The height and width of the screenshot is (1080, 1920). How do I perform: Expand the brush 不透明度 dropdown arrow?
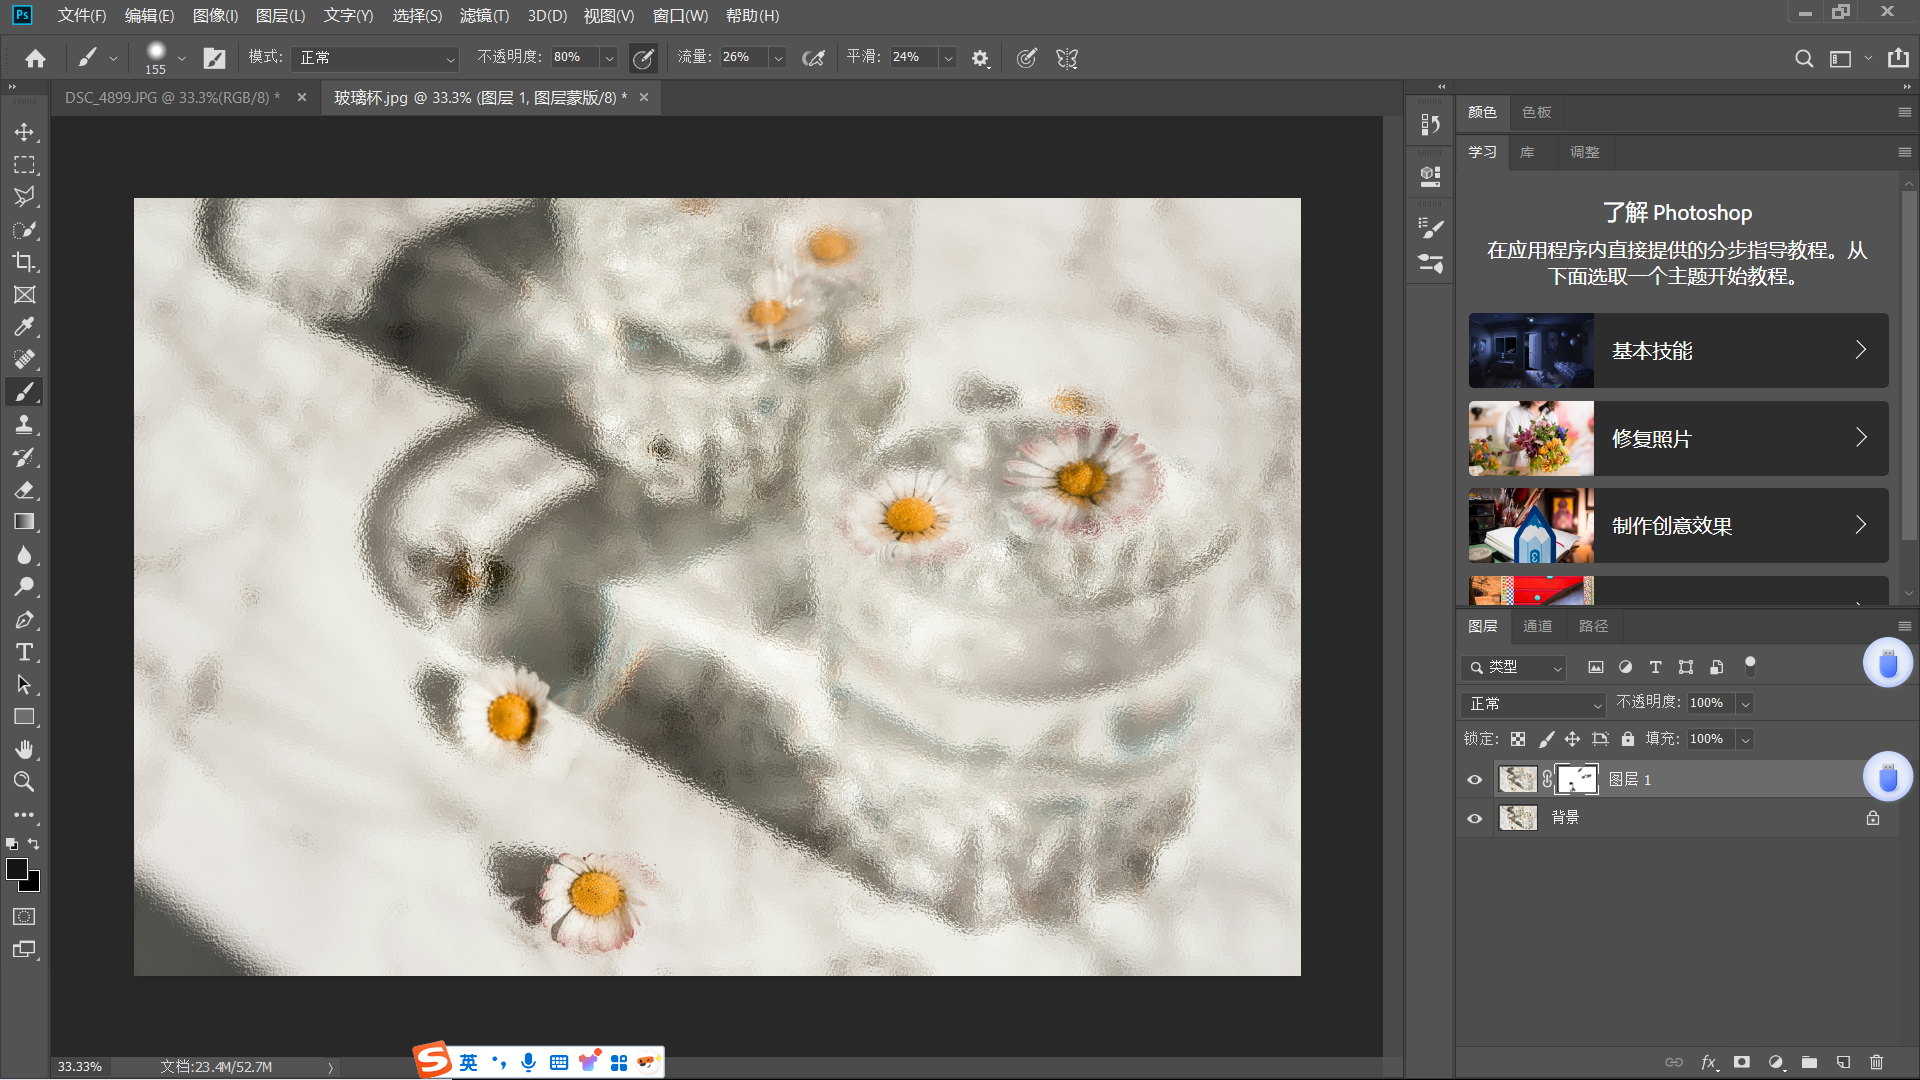point(608,58)
